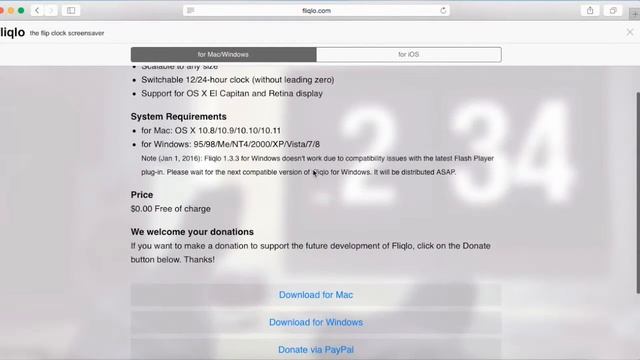The height and width of the screenshot is (360, 640).
Task: Click the Download for Mac link
Action: point(316,295)
